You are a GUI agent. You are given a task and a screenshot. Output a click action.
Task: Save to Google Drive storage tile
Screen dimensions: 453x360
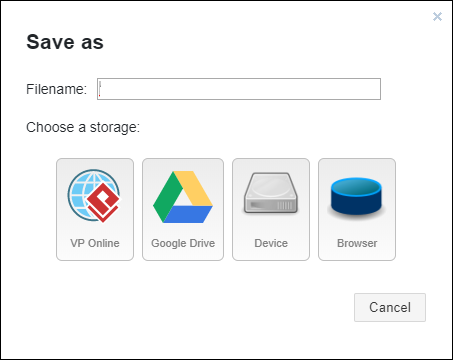[x=183, y=209]
